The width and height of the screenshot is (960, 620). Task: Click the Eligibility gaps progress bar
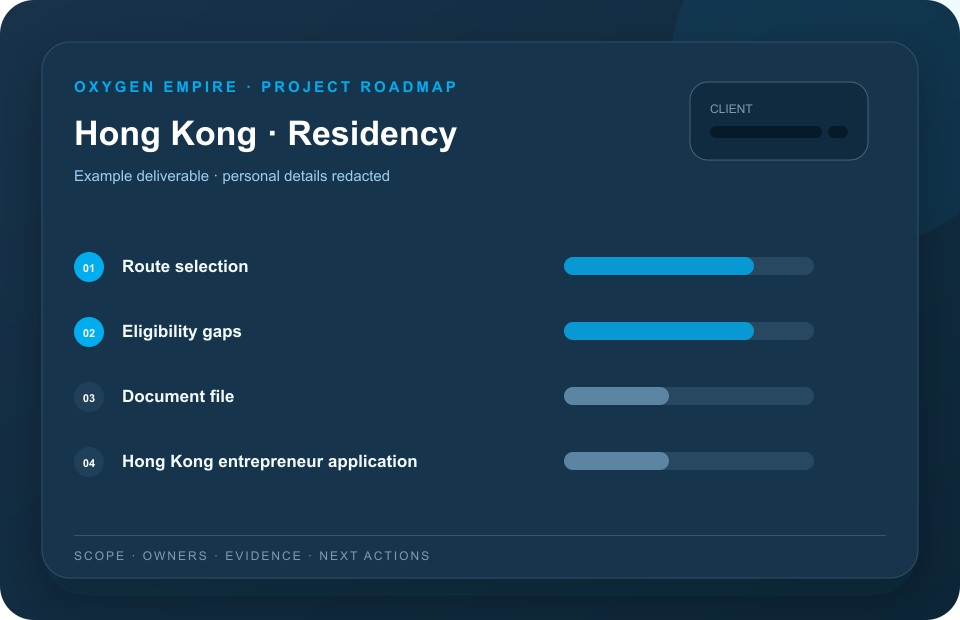tap(689, 331)
